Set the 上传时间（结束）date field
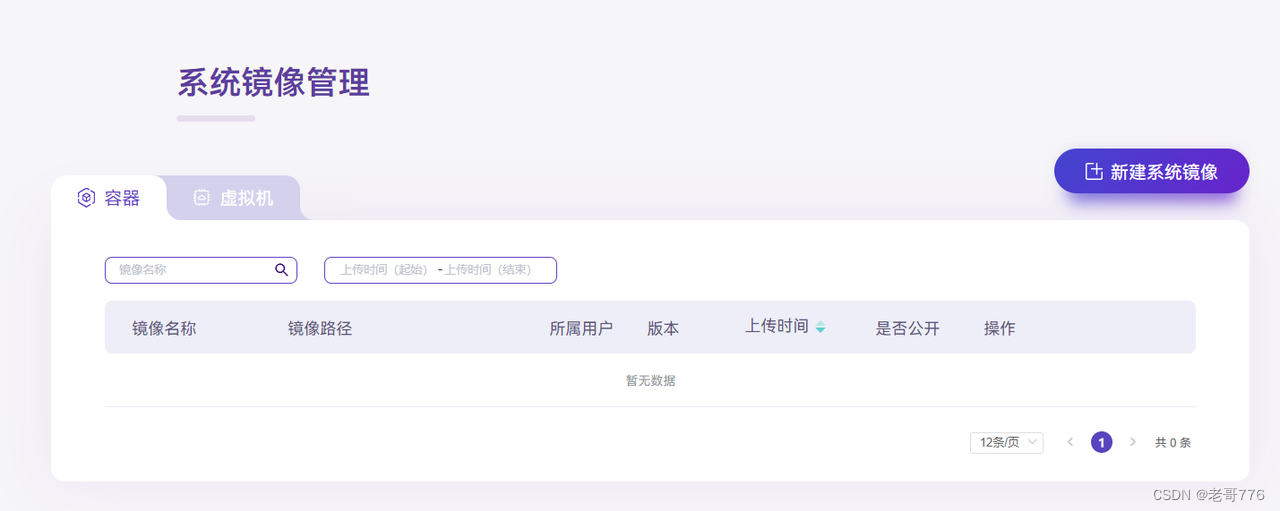Viewport: 1280px width, 511px height. tap(488, 270)
